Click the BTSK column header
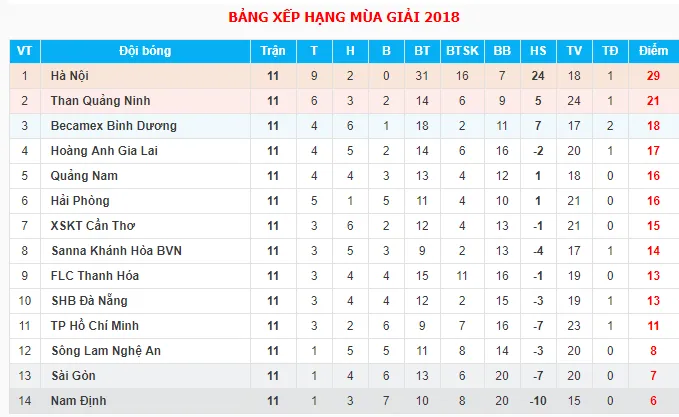679x417 pixels. coord(462,51)
